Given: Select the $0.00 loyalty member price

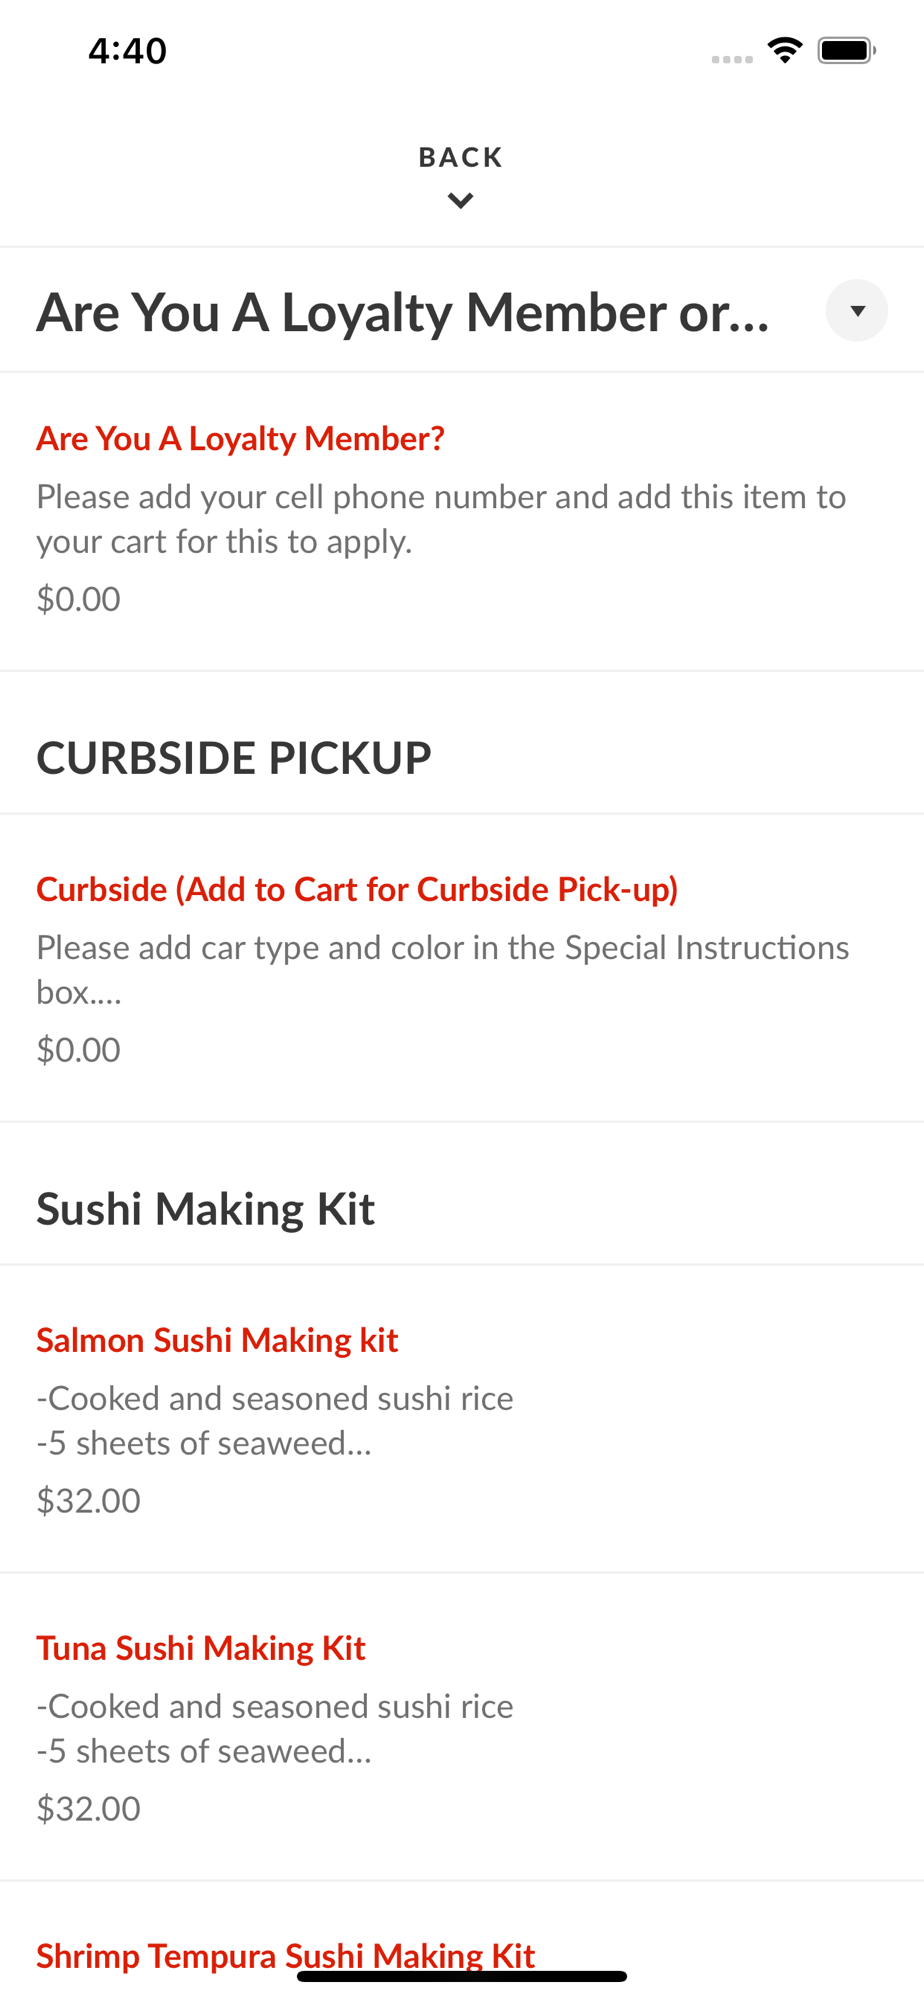Looking at the screenshot, I should pyautogui.click(x=78, y=599).
